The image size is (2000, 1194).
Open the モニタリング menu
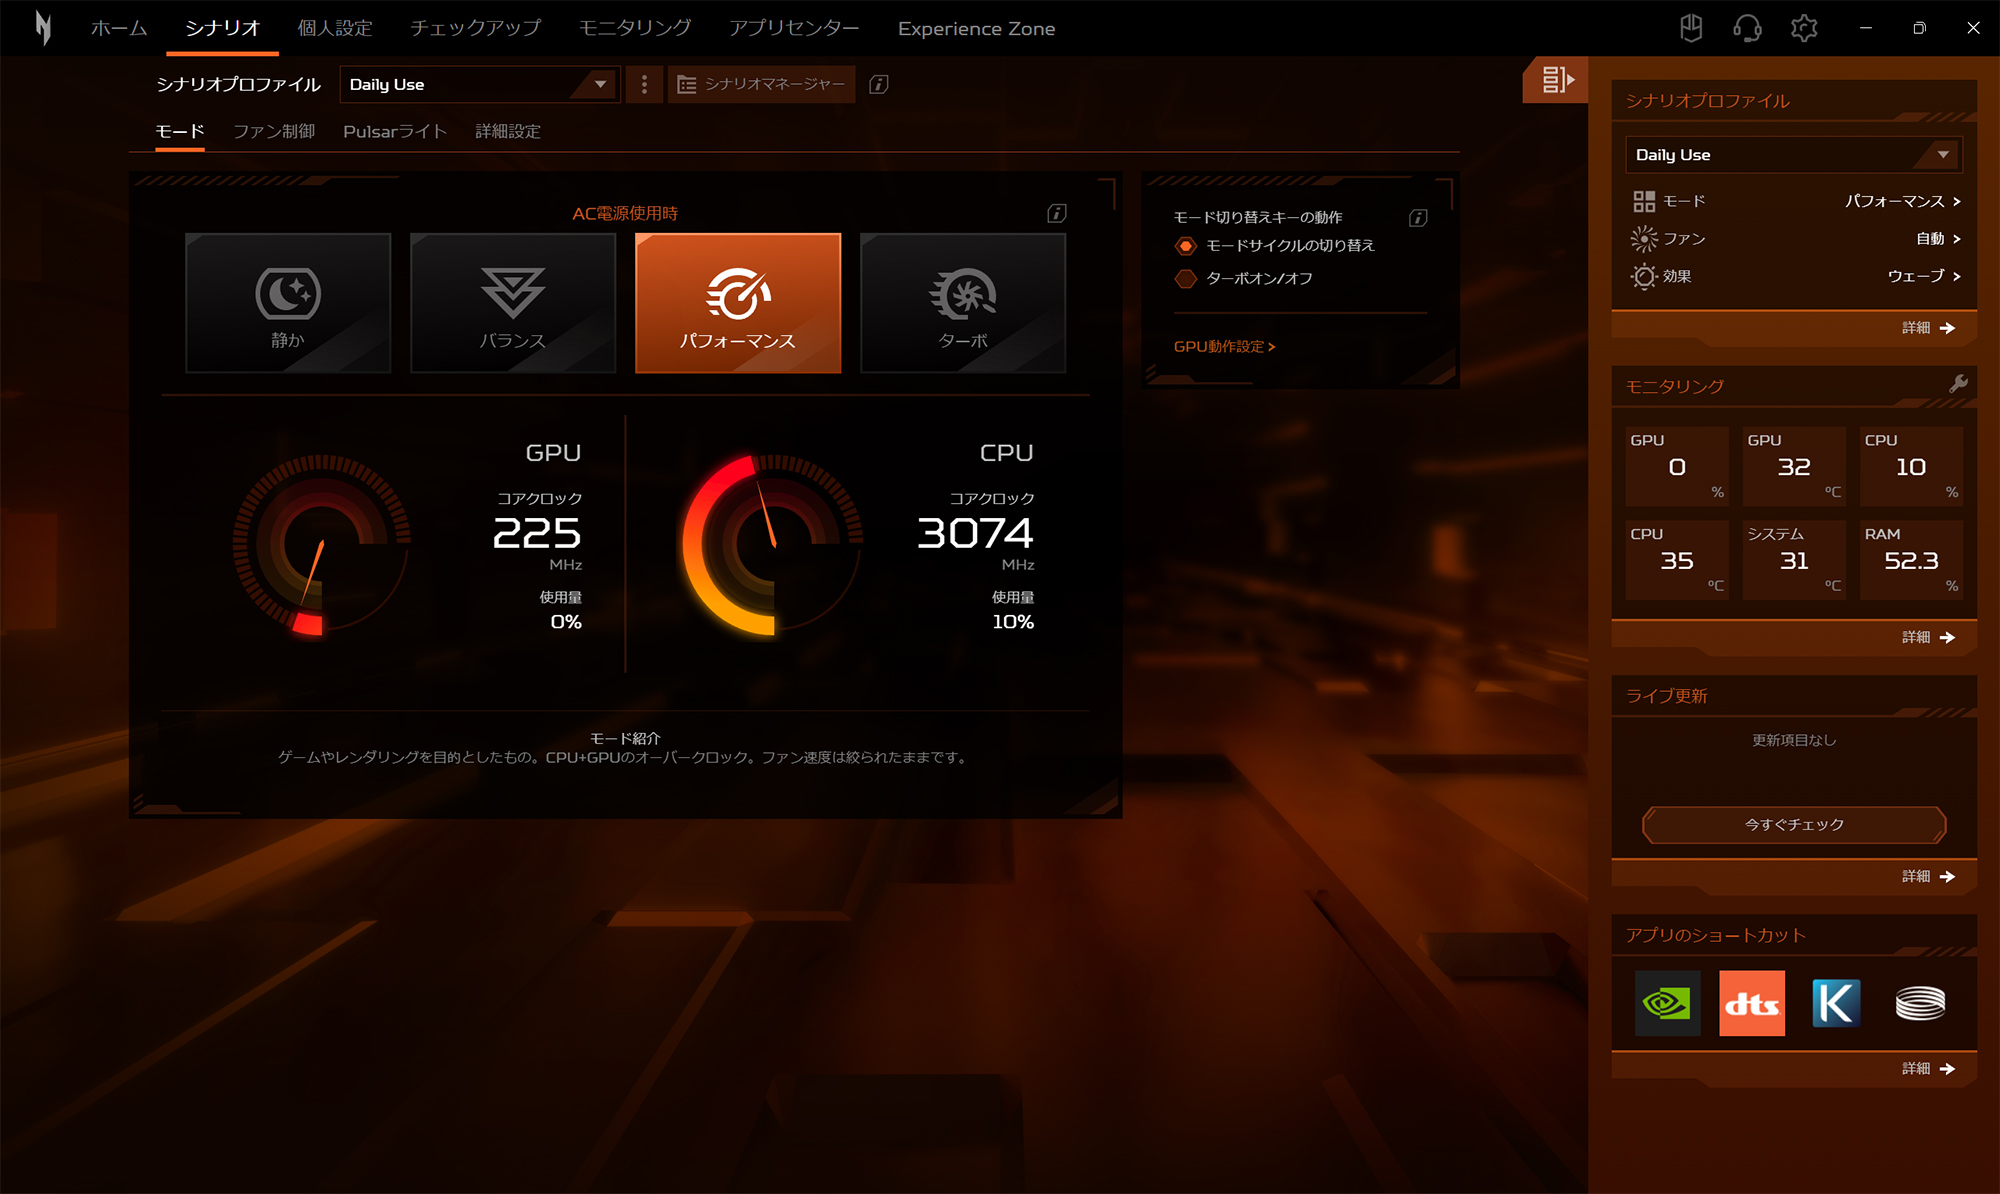pos(634,28)
